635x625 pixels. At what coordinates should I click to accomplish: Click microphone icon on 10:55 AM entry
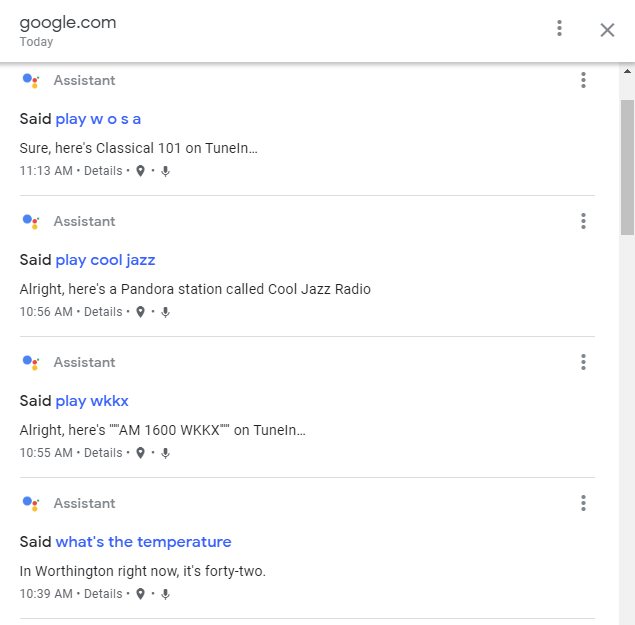tap(165, 453)
